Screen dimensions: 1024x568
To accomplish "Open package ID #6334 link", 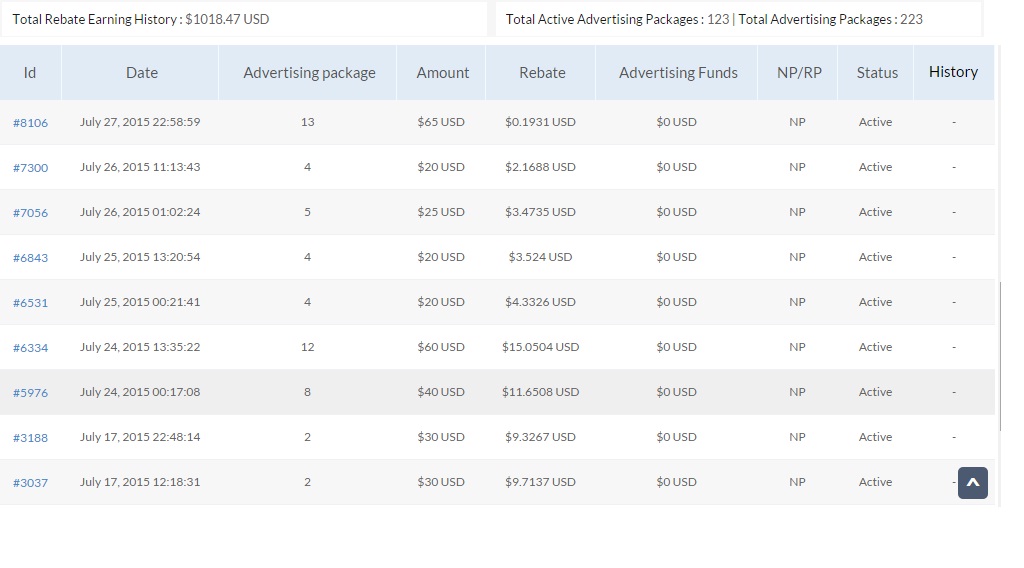I will [x=30, y=348].
